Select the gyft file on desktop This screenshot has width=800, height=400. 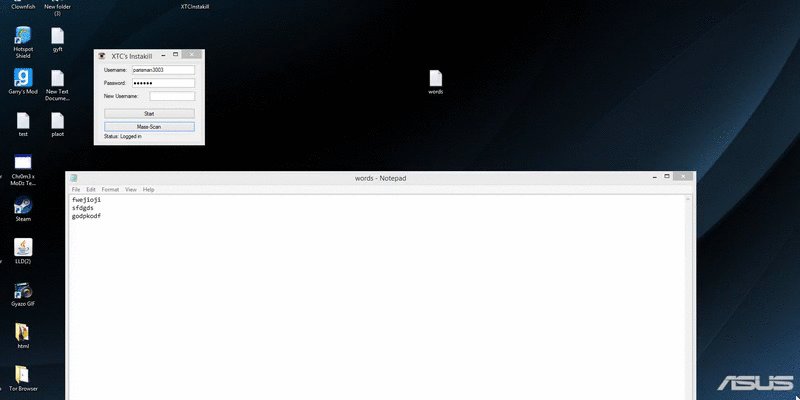(58, 40)
